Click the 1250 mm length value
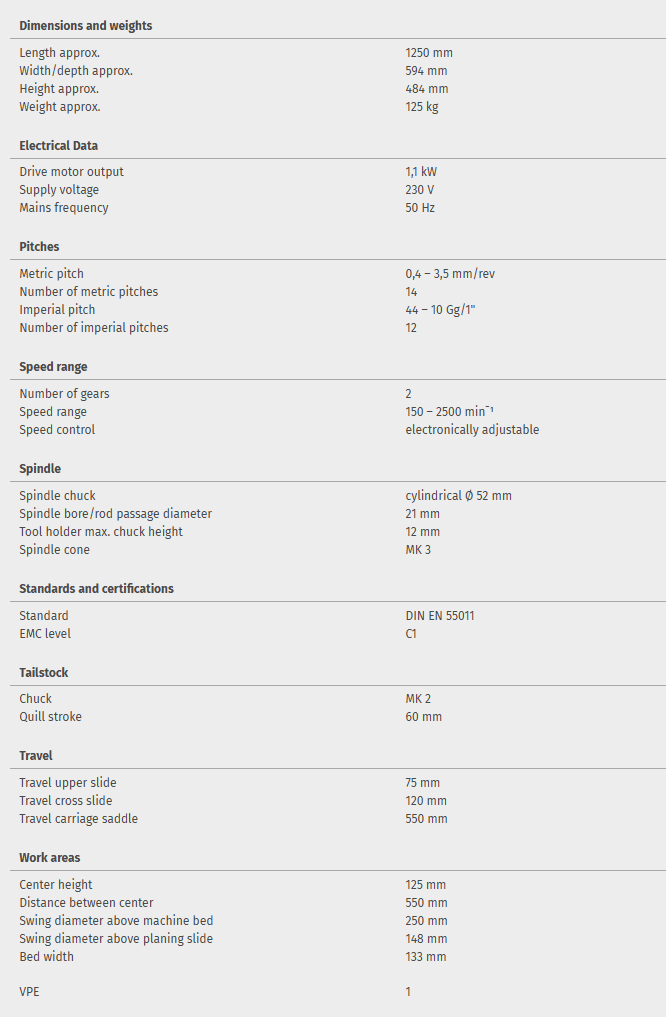 pos(429,53)
